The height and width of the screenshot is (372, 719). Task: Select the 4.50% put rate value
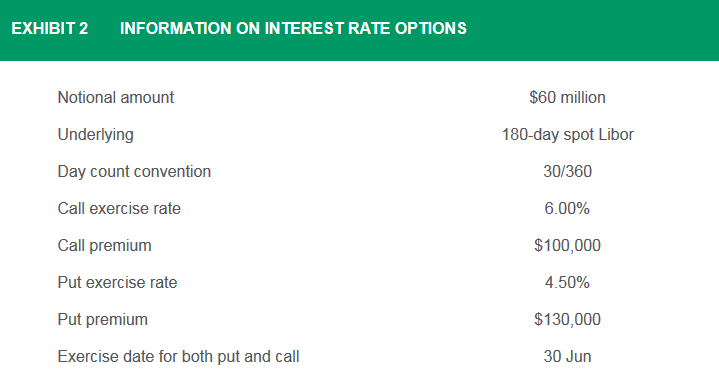pos(567,283)
